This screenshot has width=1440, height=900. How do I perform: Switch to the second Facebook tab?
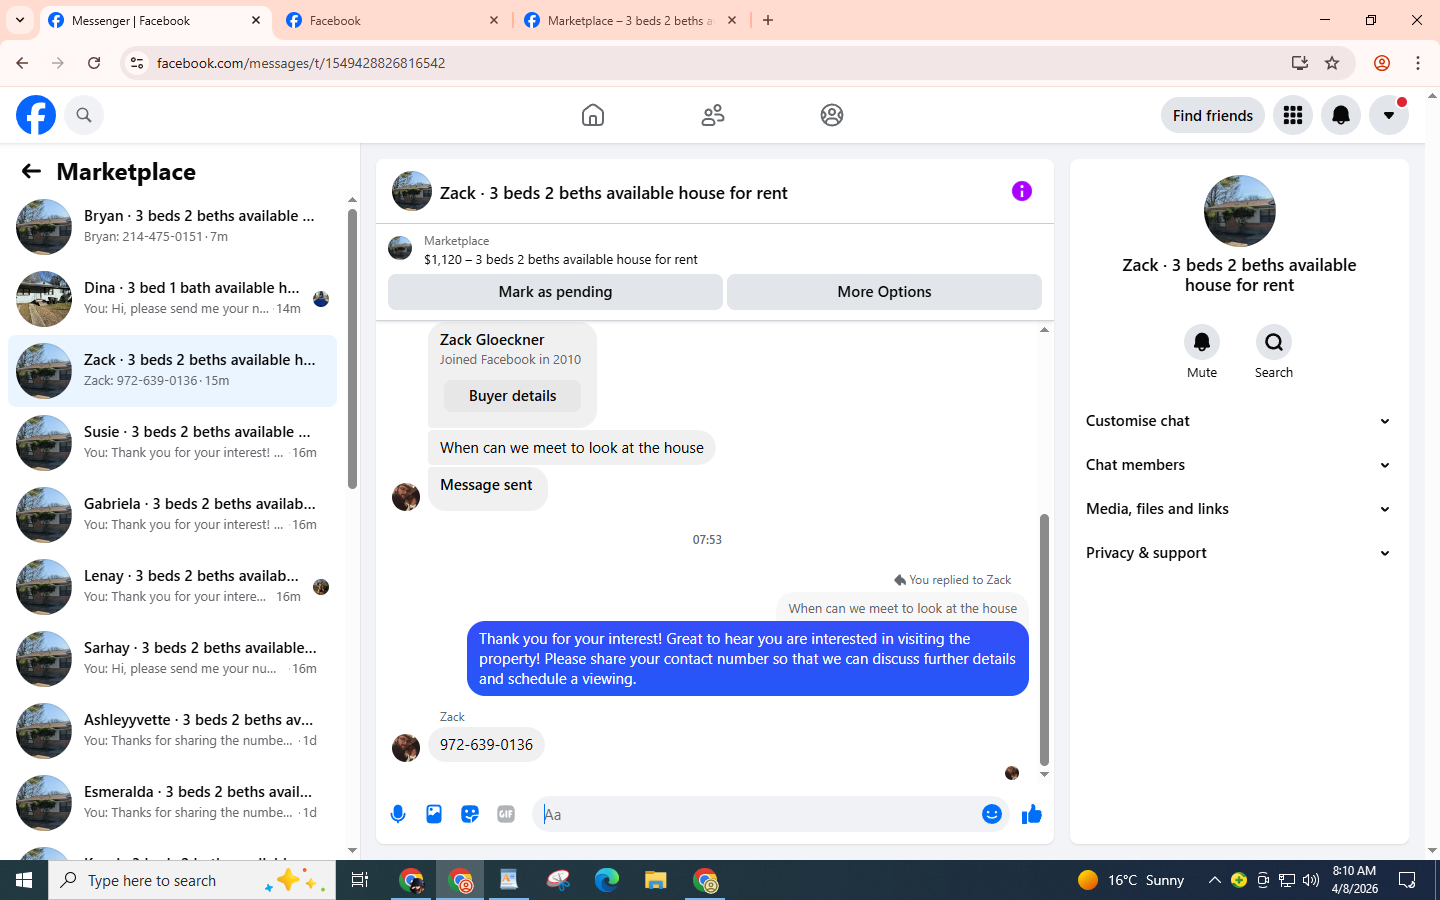click(392, 20)
